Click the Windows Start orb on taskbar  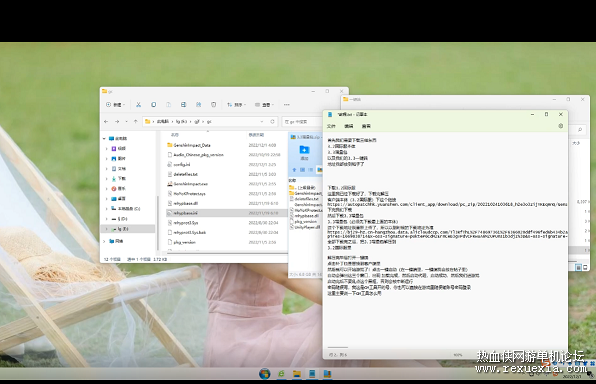pyautogui.click(x=265, y=374)
